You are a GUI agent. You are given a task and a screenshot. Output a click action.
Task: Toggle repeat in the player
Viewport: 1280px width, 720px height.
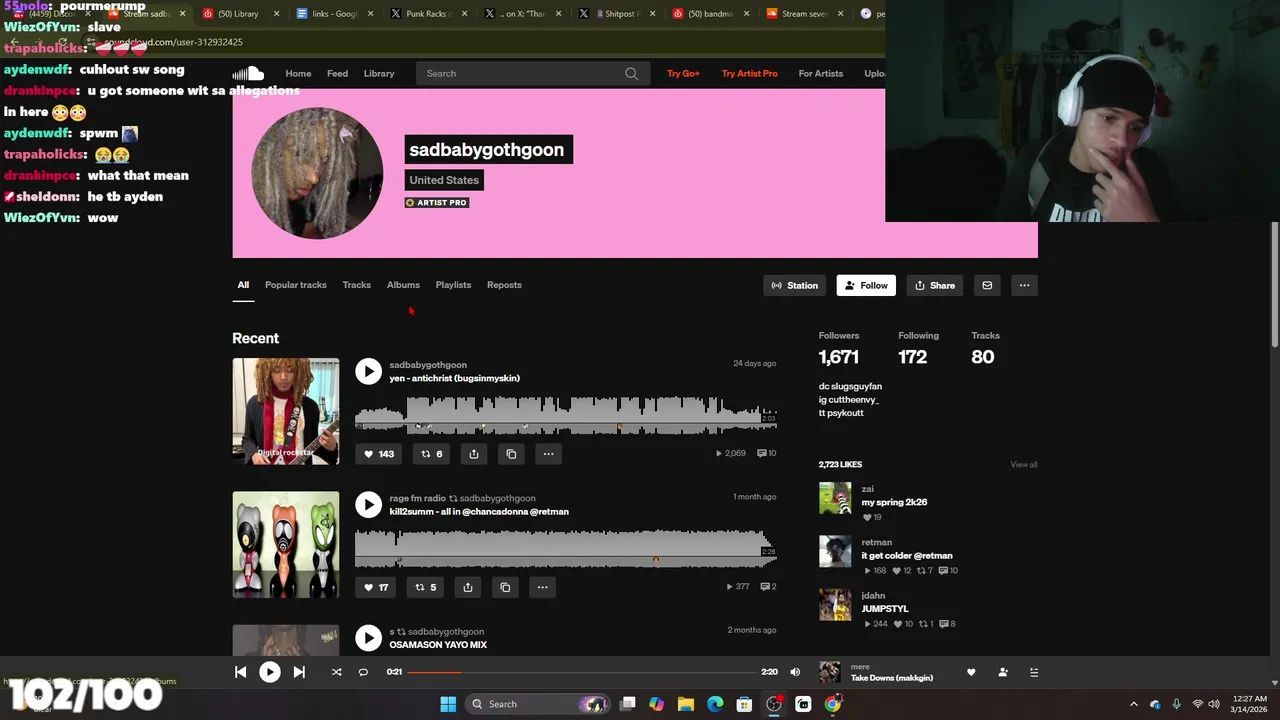(363, 672)
